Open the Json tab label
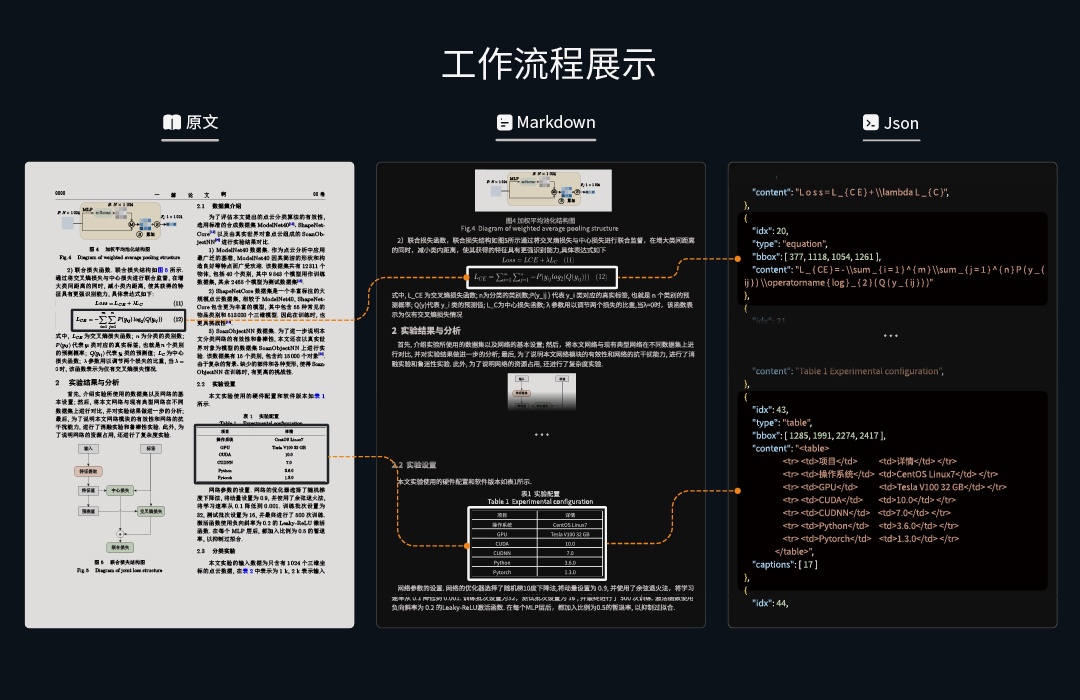 click(901, 124)
